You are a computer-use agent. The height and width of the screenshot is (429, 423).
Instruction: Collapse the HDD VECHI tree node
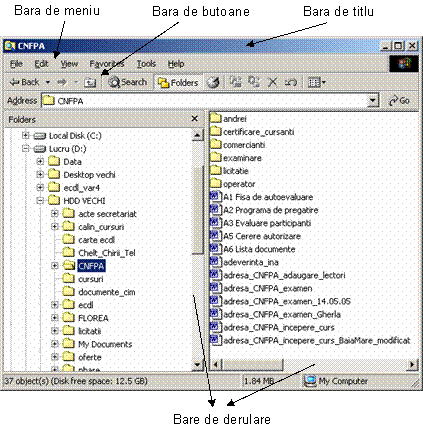pyautogui.click(x=40, y=201)
